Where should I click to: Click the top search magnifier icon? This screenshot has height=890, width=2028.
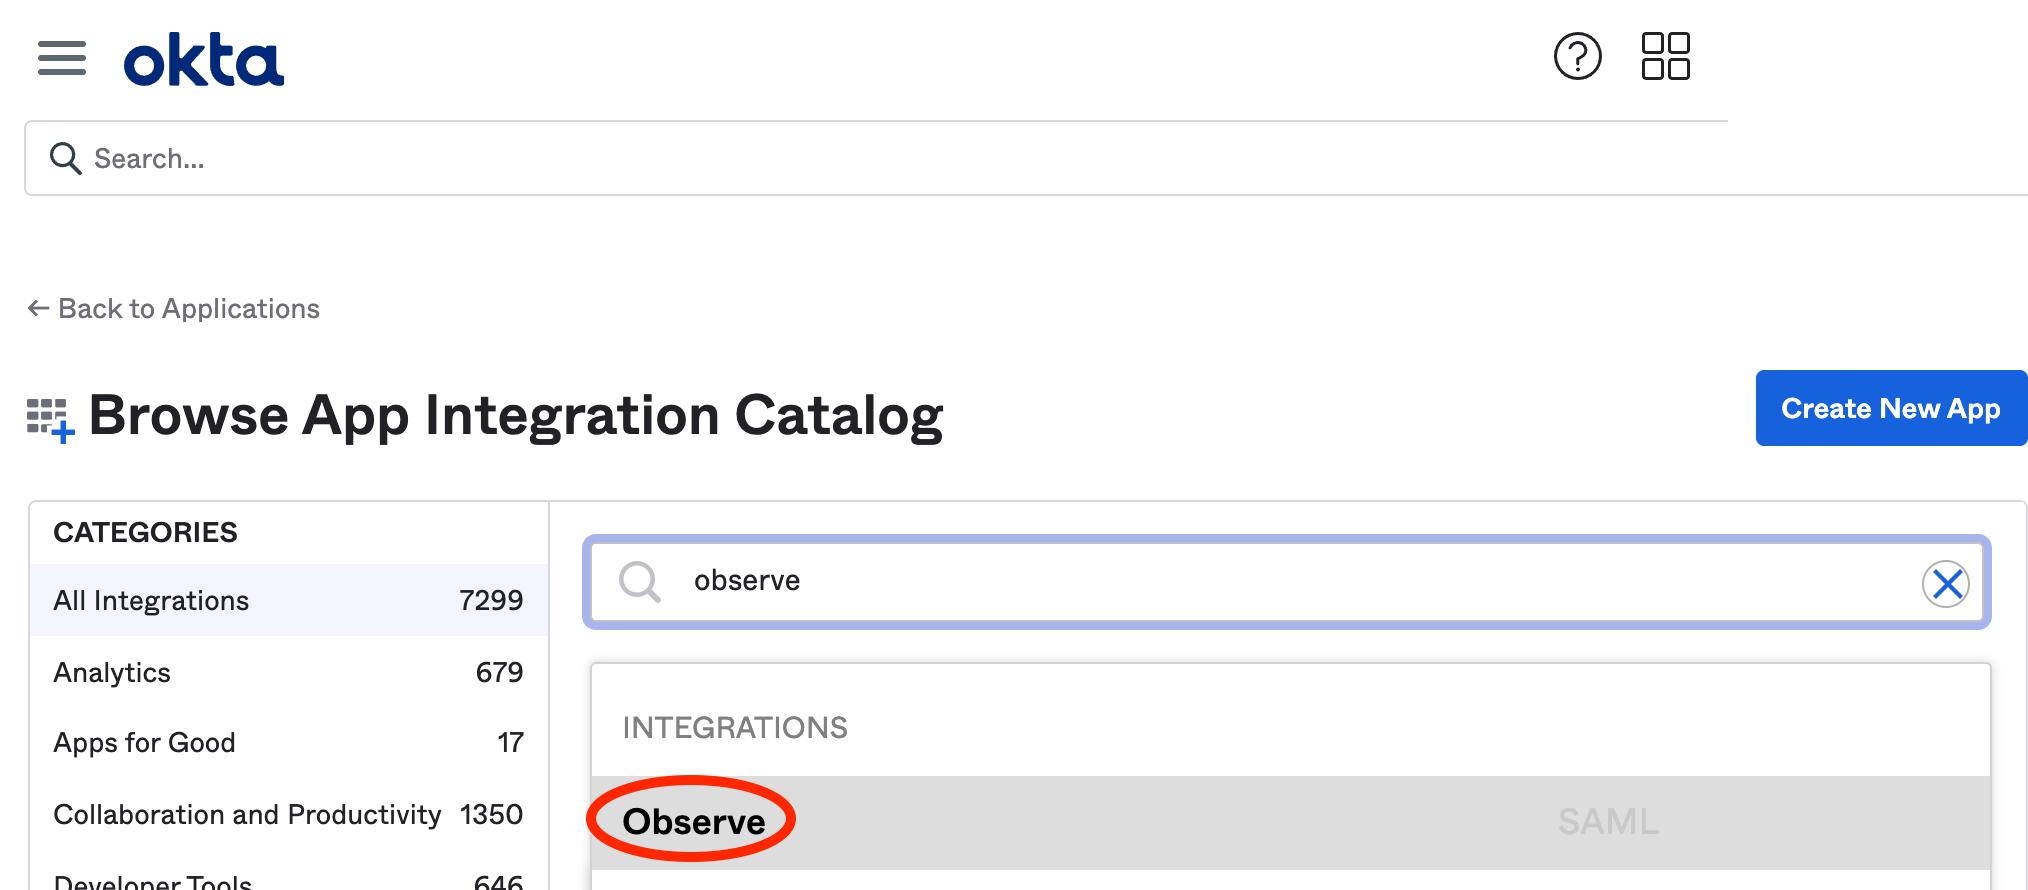(x=66, y=158)
